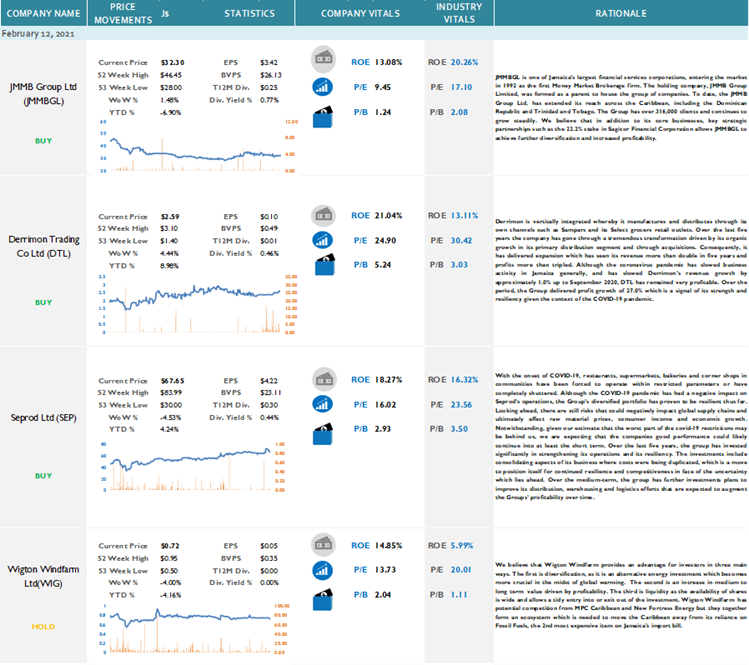The height and width of the screenshot is (665, 749).
Task: Select Derrimon WoW value 4.44%
Action: click(170, 253)
